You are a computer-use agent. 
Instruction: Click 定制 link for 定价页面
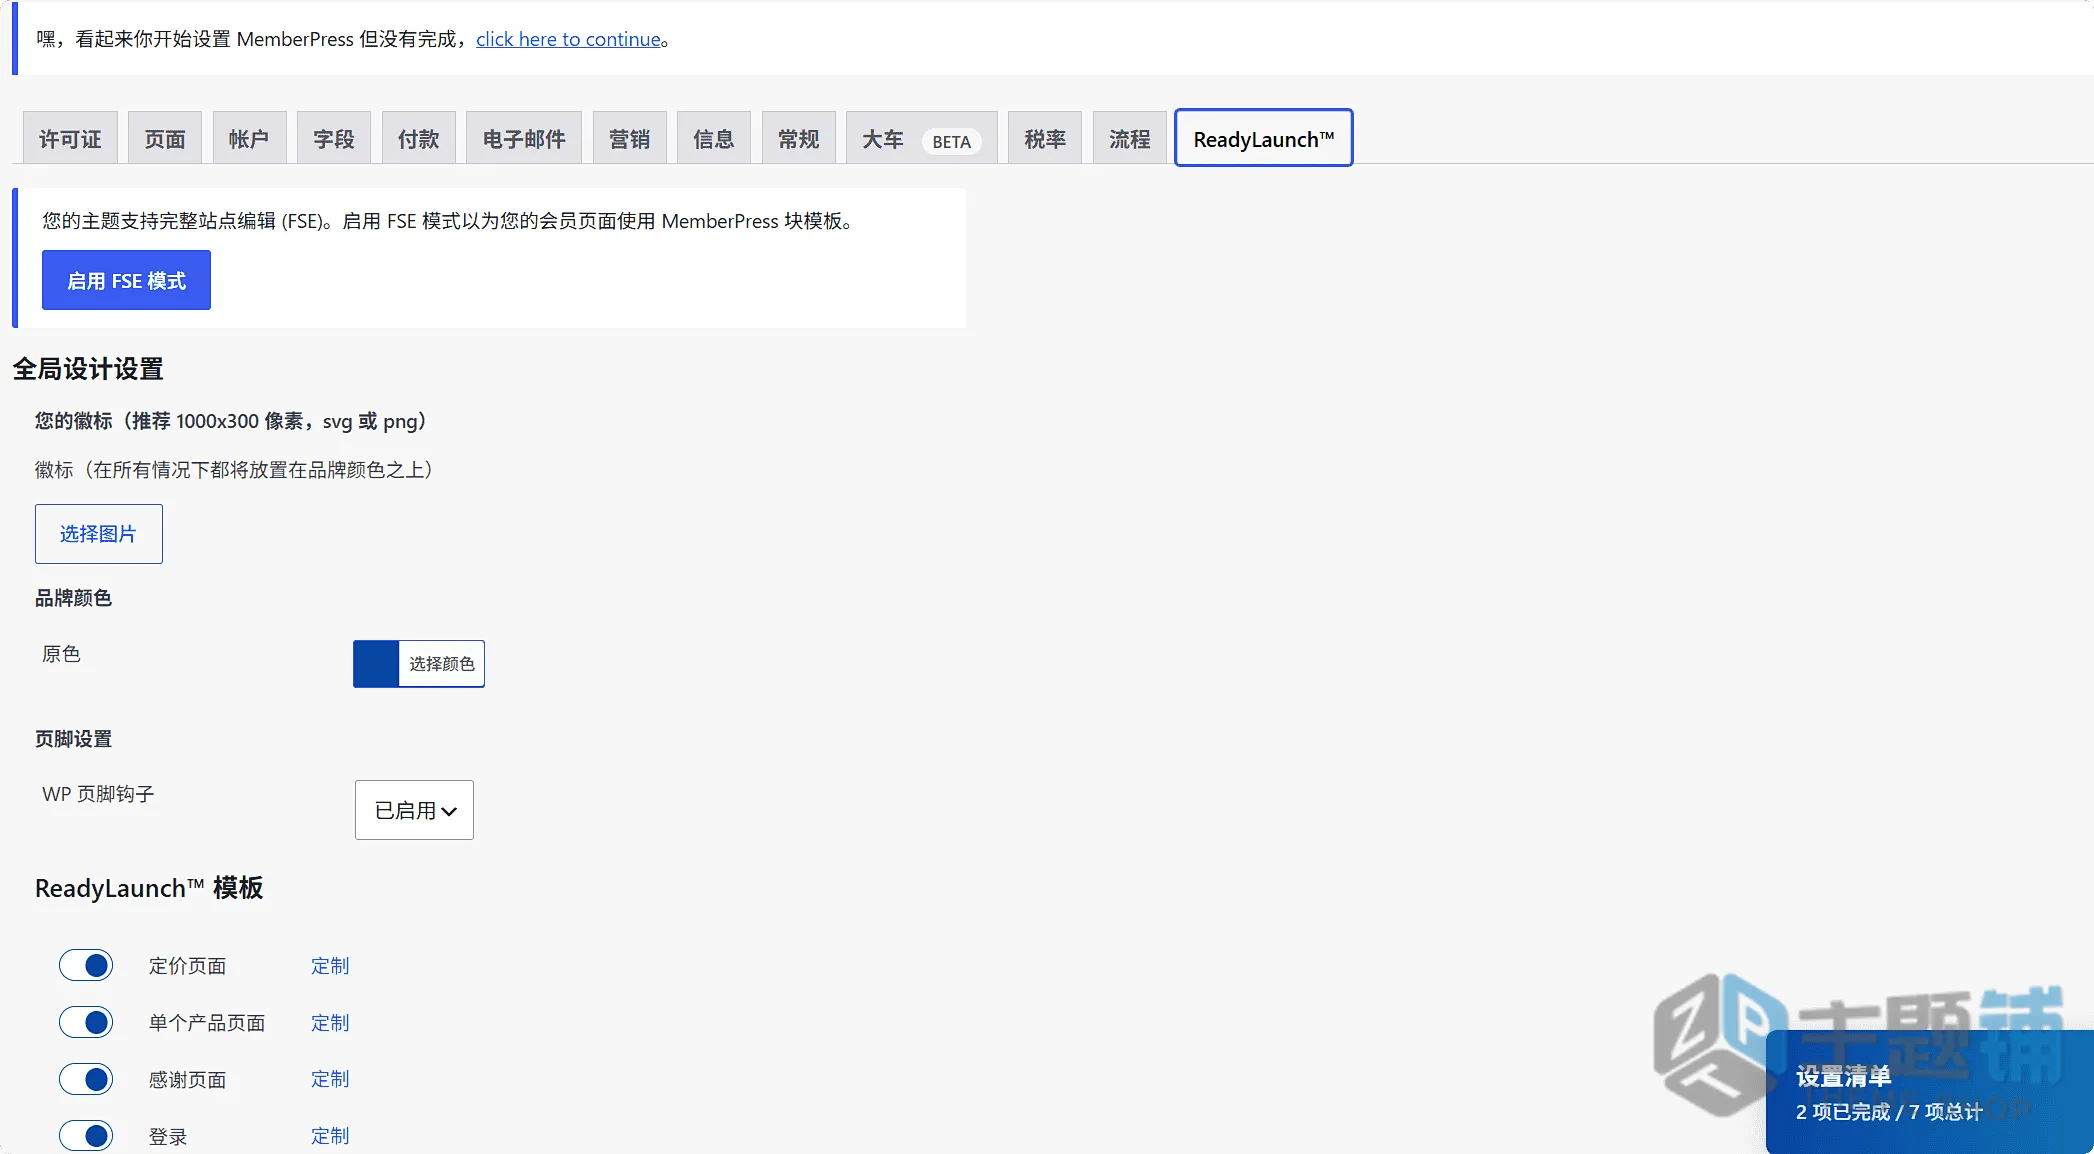tap(330, 966)
